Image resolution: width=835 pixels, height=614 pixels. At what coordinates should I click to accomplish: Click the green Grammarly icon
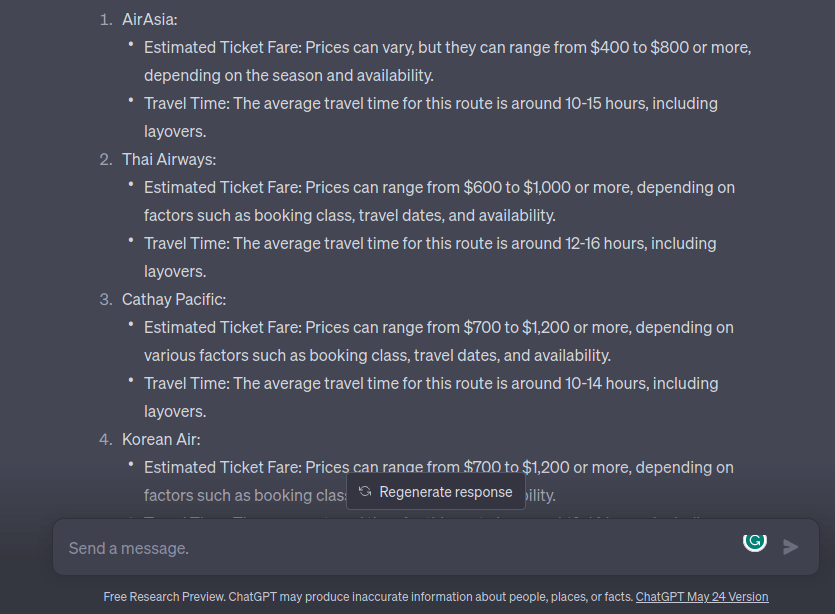pyautogui.click(x=755, y=541)
